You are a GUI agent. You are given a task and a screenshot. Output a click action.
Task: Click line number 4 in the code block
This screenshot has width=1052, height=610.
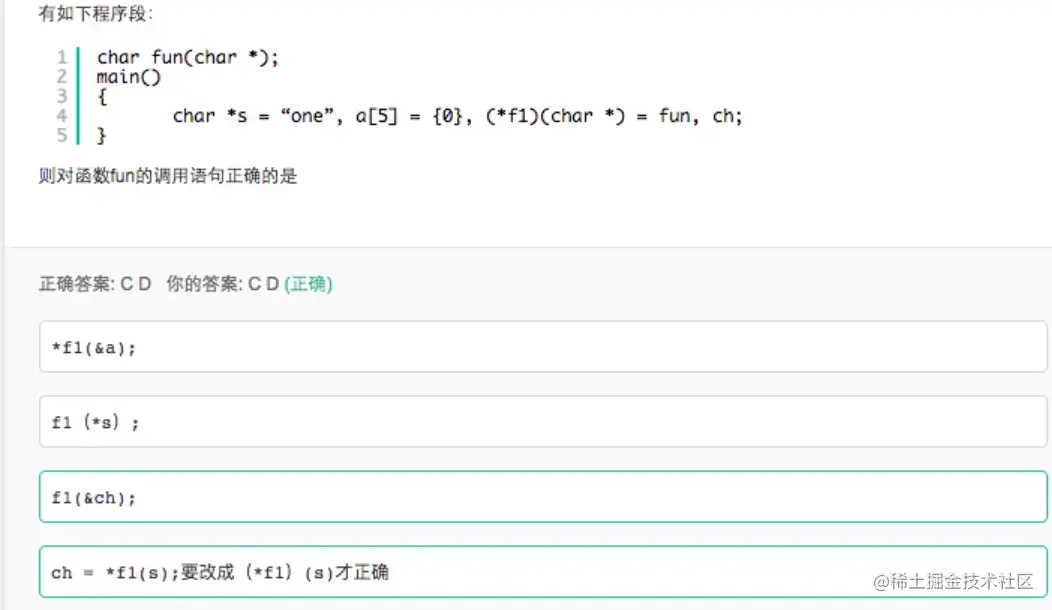click(61, 116)
